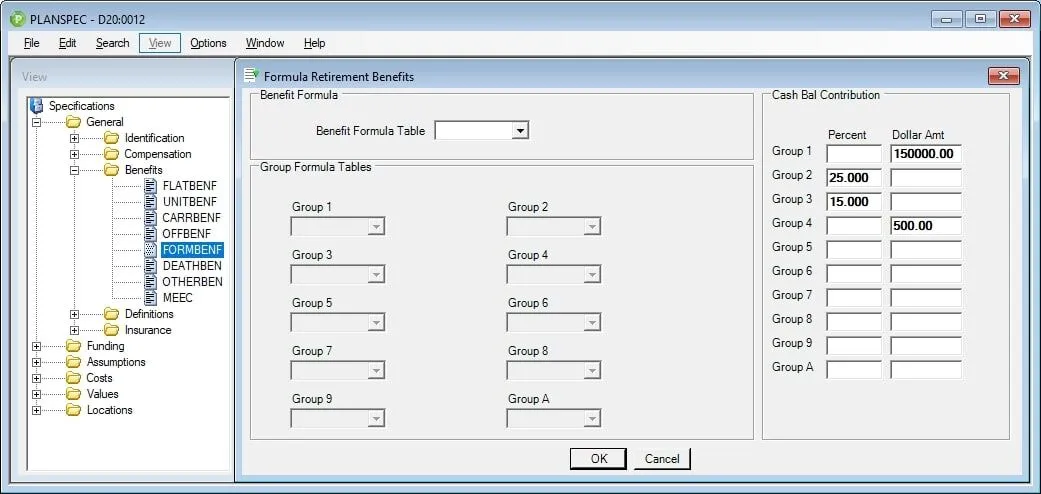
Task: Click the Insurance folder icon
Action: (x=112, y=330)
